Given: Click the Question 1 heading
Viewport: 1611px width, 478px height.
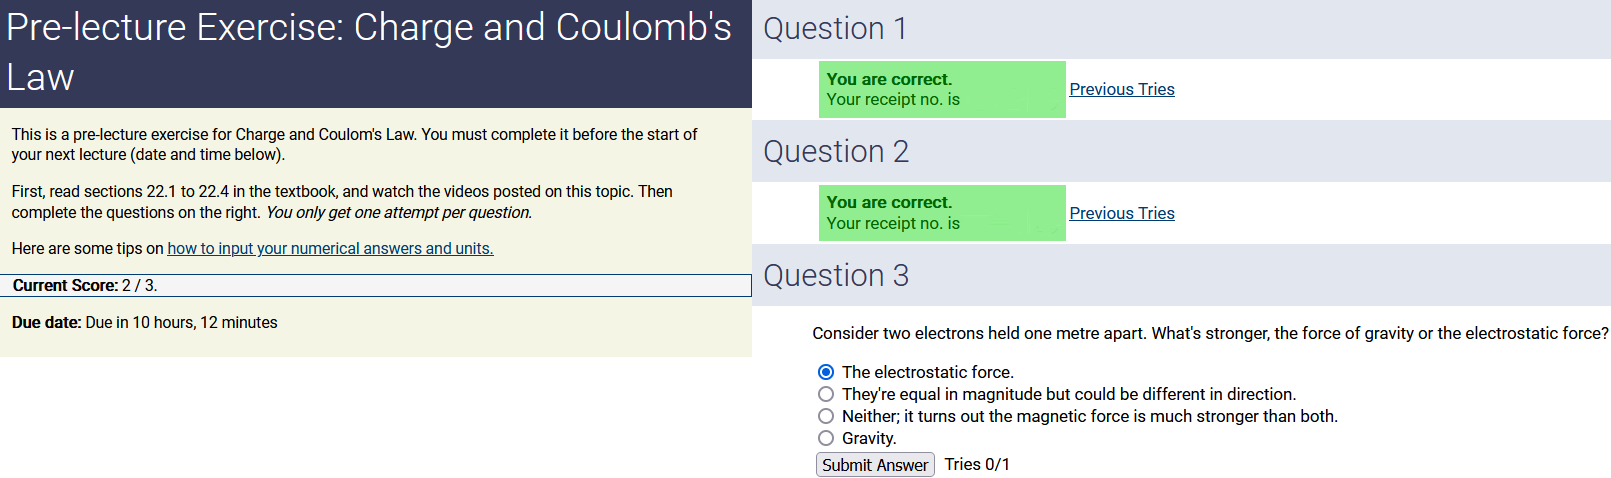Looking at the screenshot, I should point(835,29).
